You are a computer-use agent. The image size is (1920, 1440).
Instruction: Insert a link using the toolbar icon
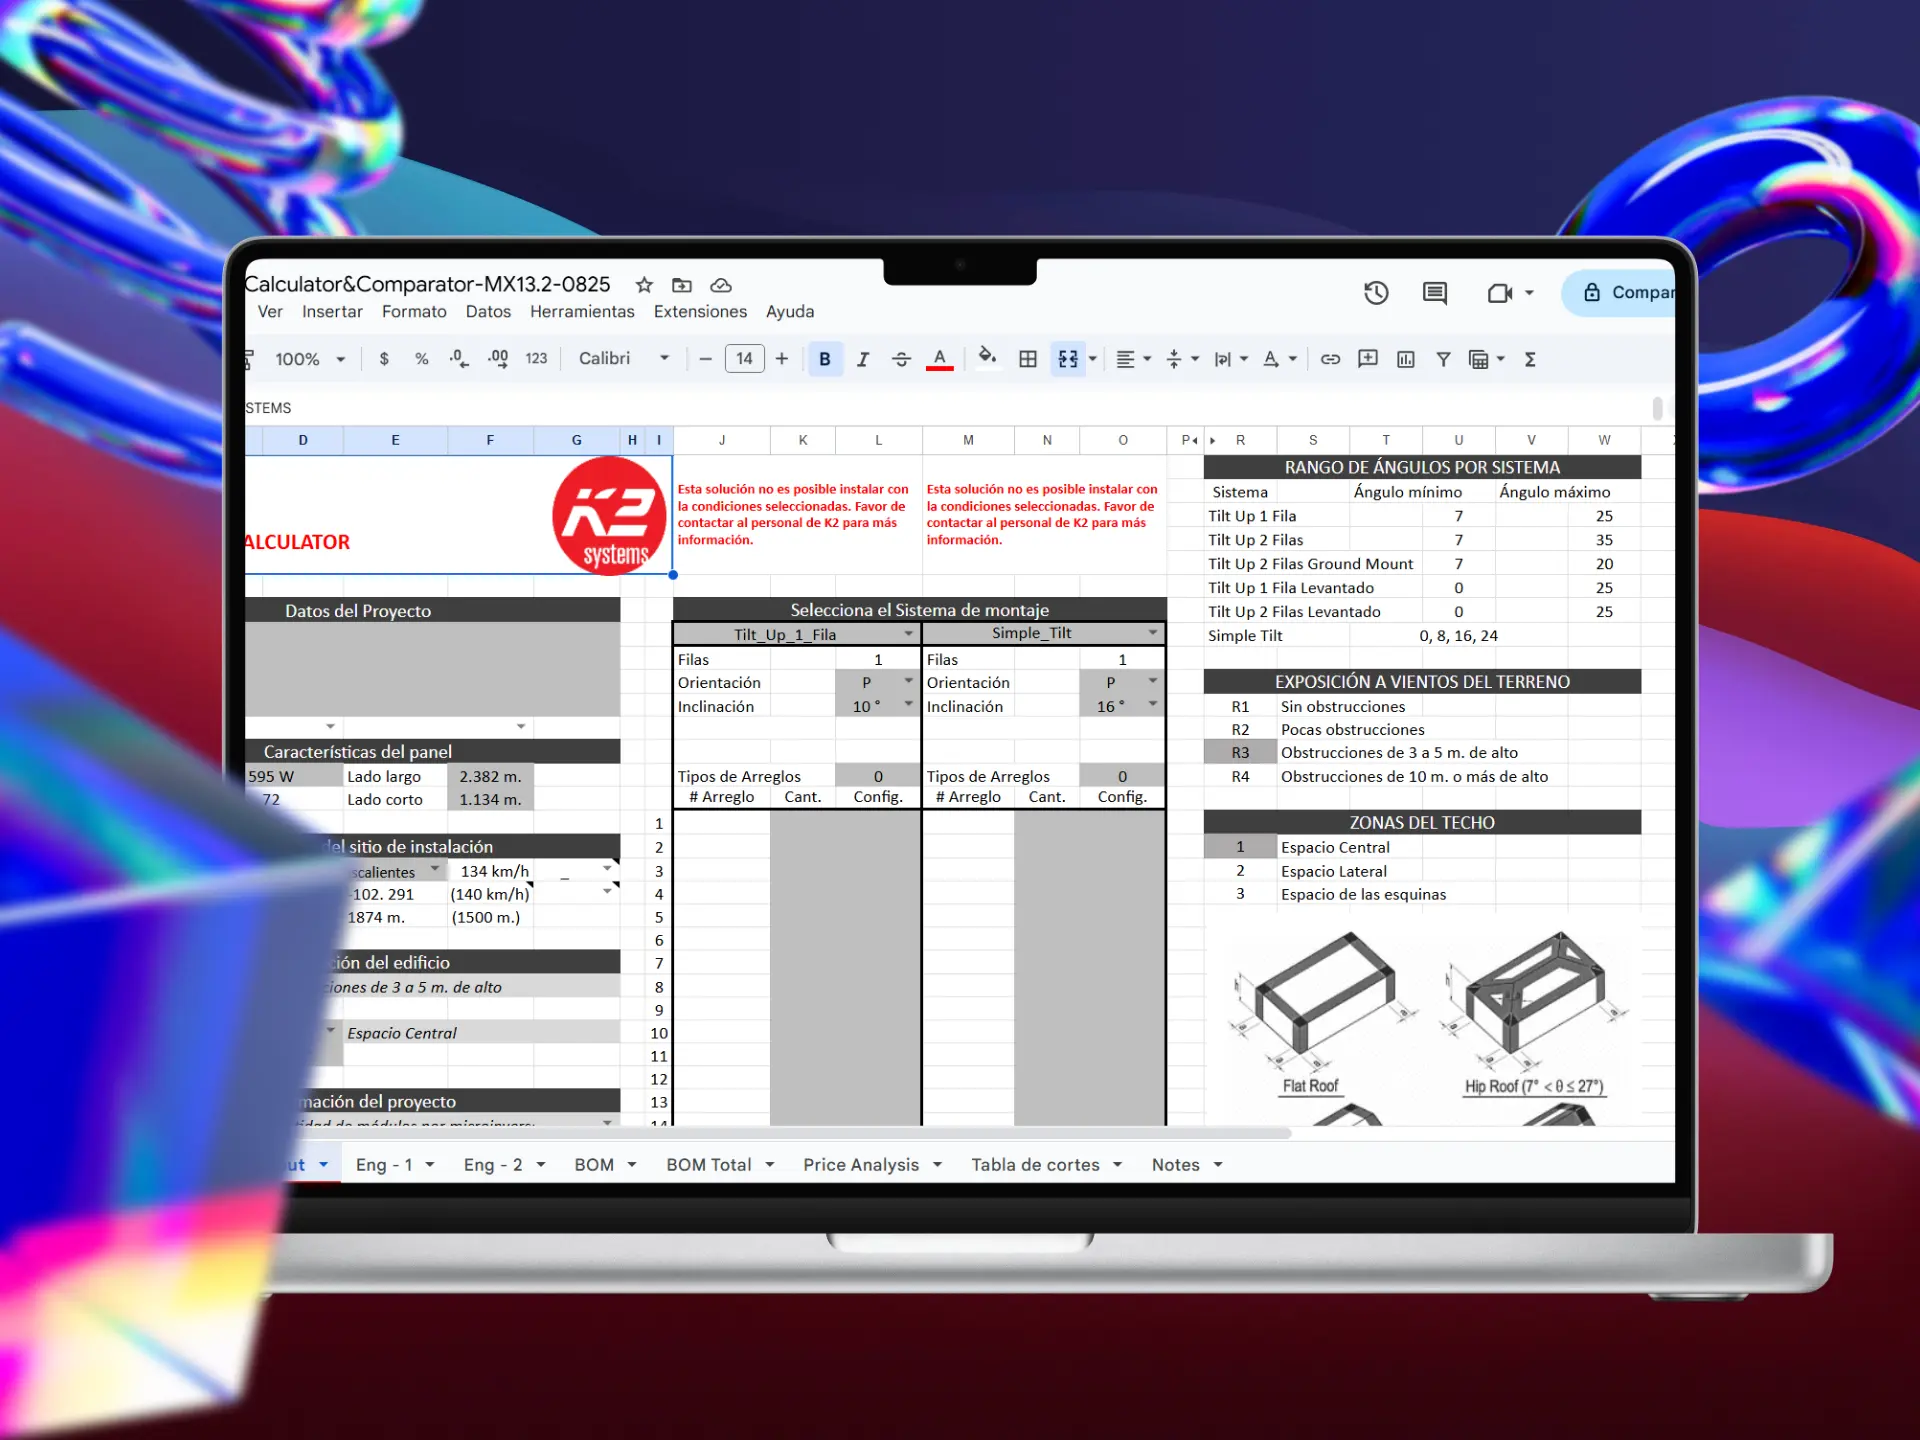pos(1330,358)
